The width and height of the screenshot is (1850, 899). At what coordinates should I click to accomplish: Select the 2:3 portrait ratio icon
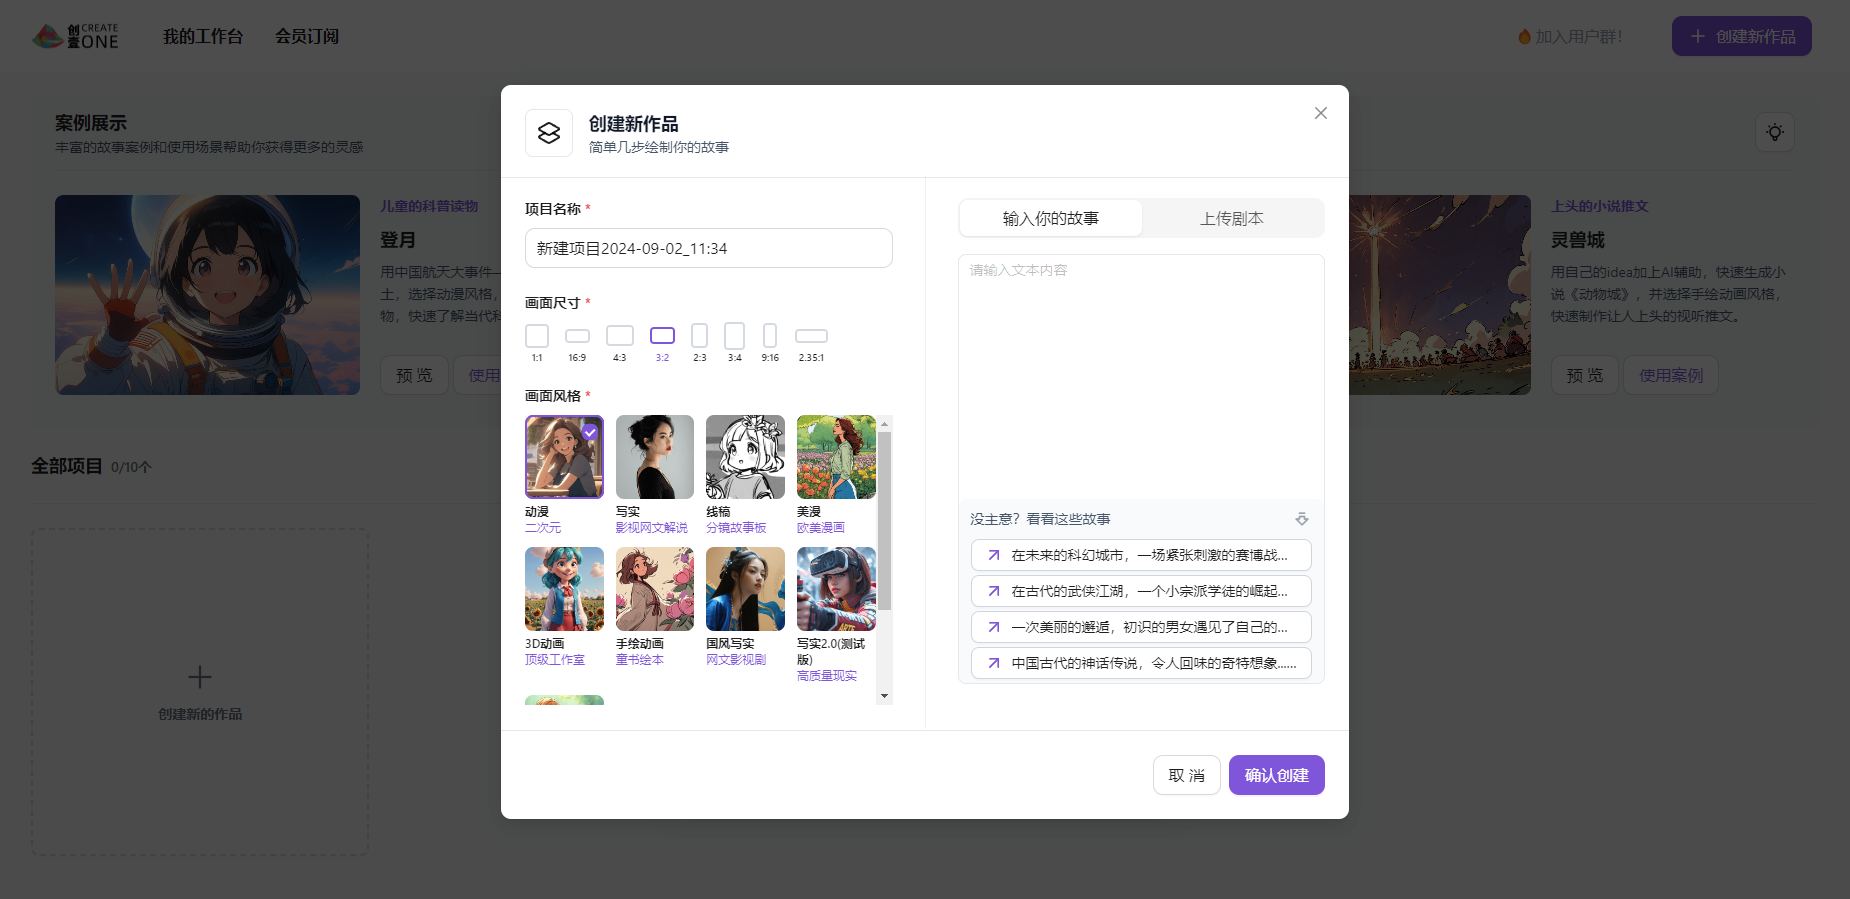700,336
